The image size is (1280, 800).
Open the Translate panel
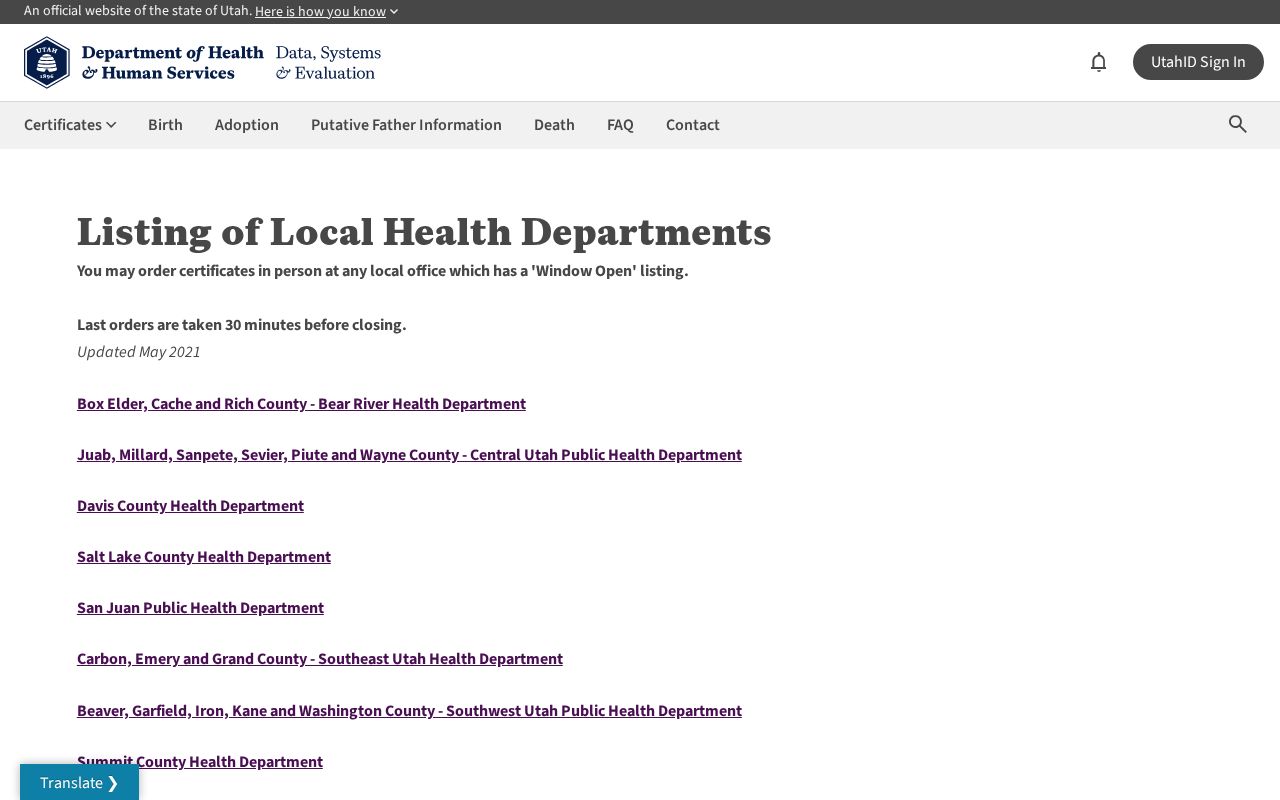pyautogui.click(x=79, y=782)
